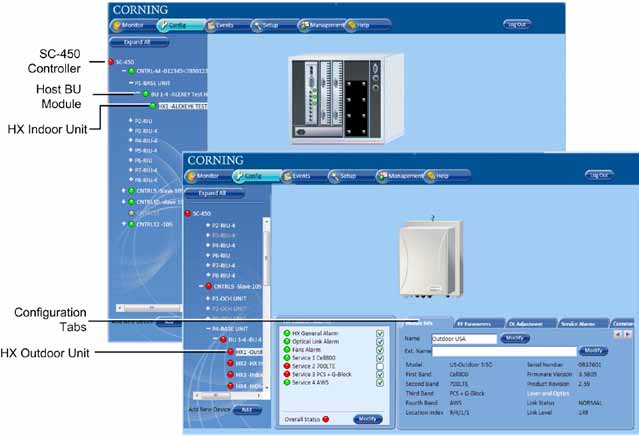Toggle HX General Alarm checkbox
The image size is (639, 436).
(x=380, y=334)
